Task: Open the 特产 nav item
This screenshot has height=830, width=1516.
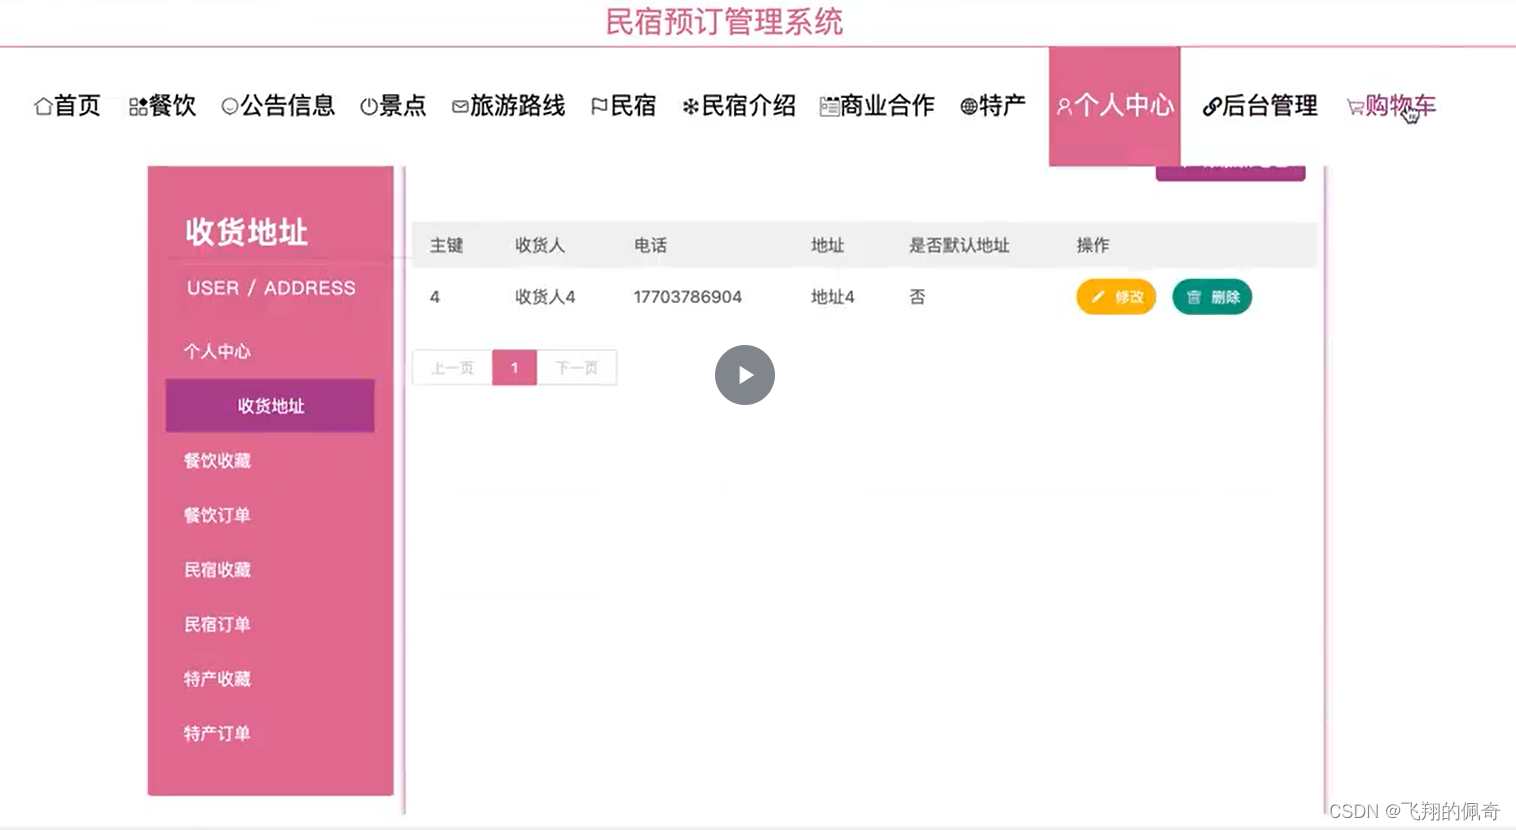Action: pyautogui.click(x=993, y=106)
